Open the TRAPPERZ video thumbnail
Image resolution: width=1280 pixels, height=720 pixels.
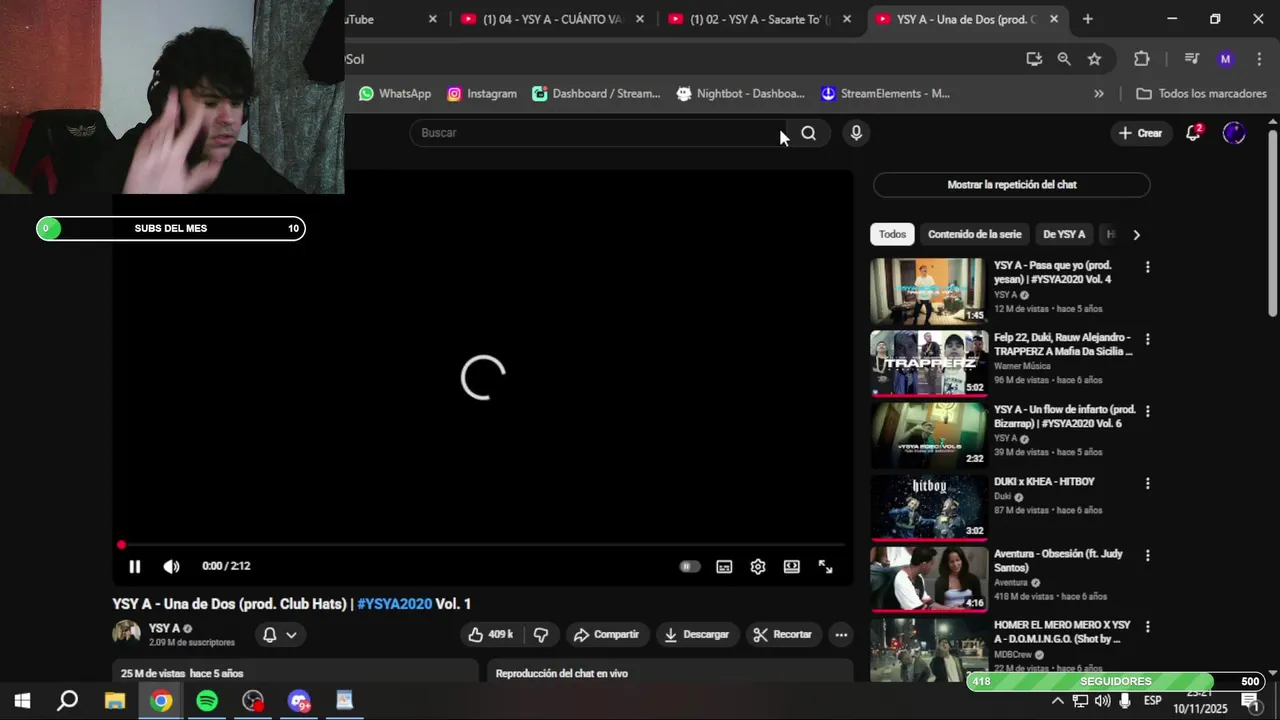pos(928,363)
